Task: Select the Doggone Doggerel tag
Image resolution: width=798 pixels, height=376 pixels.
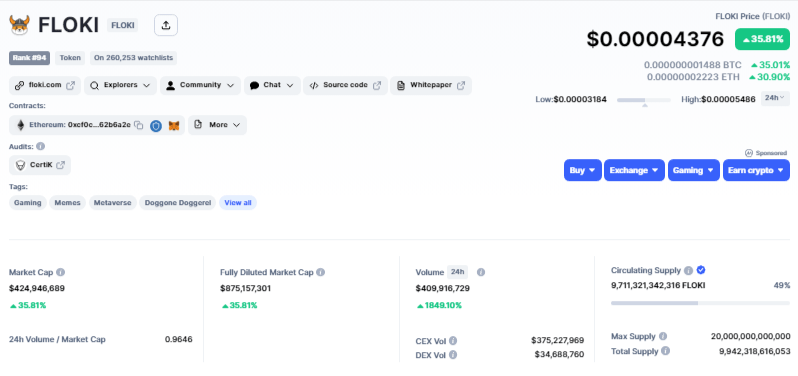Action: [177, 203]
